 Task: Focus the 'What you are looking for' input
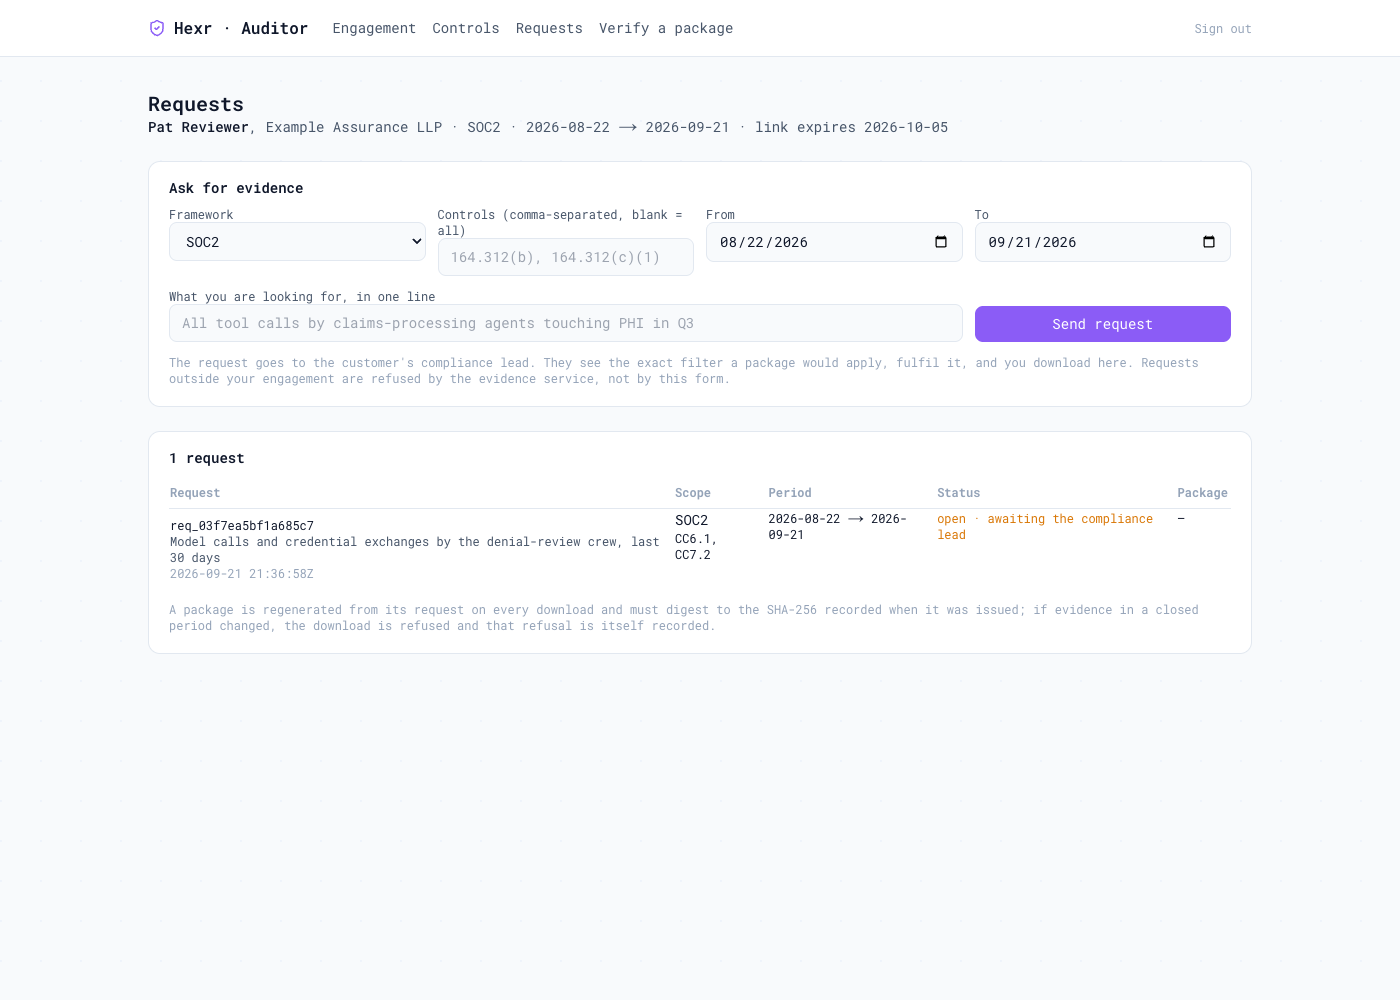(x=565, y=323)
